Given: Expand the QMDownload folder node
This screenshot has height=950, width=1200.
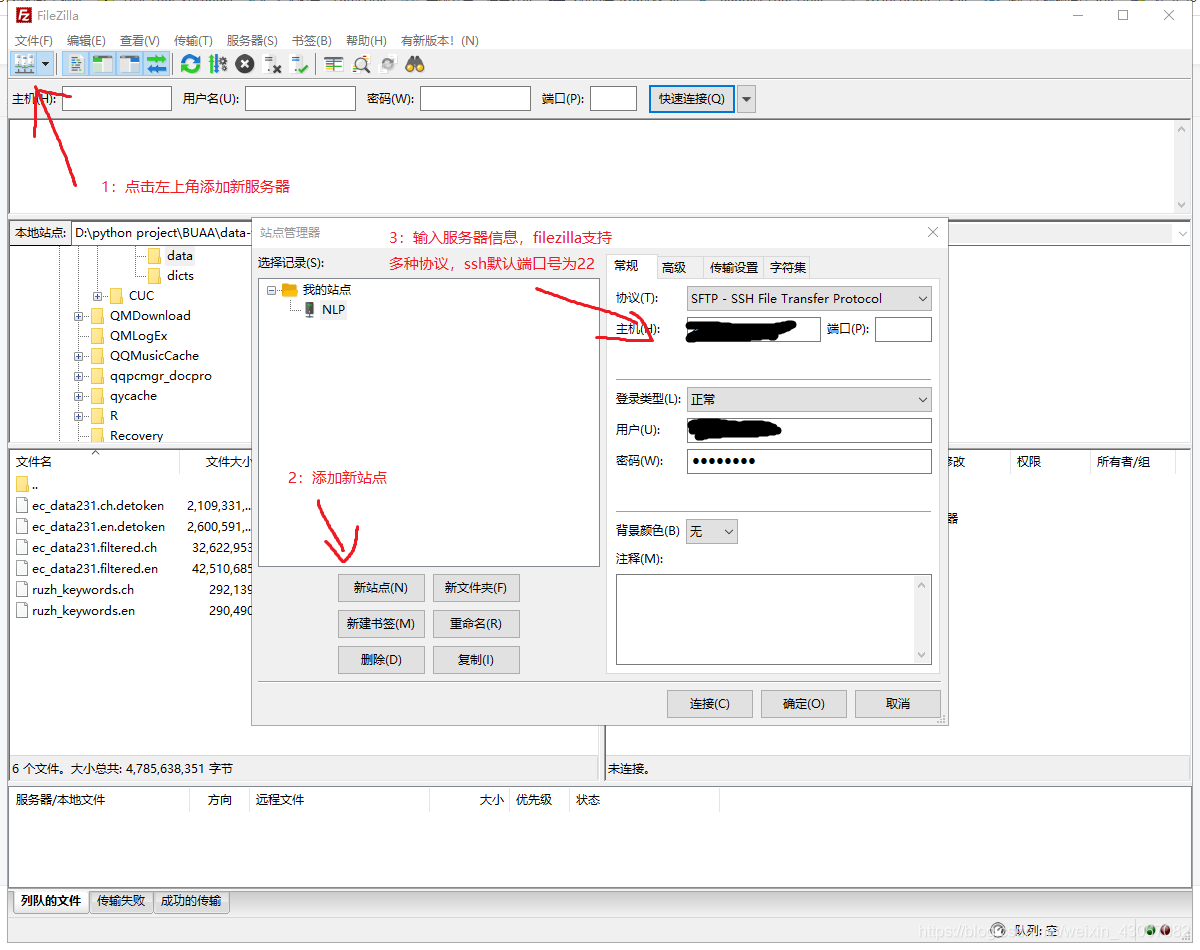Looking at the screenshot, I should [78, 316].
